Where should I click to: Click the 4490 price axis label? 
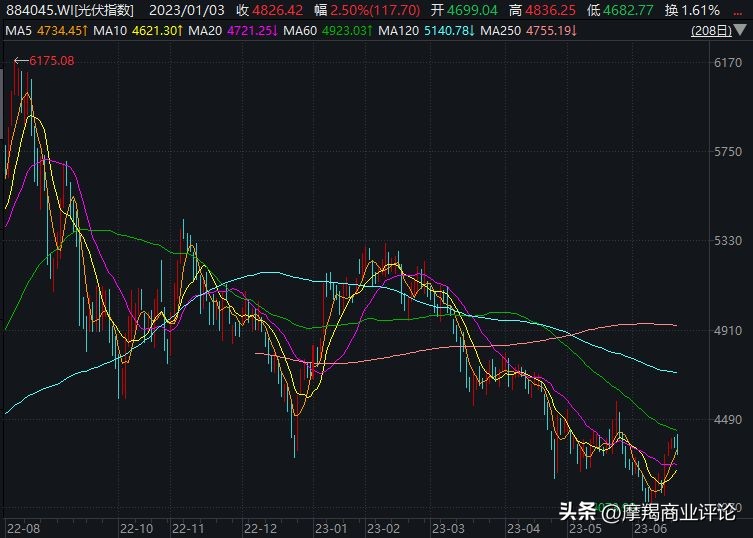[x=728, y=419]
